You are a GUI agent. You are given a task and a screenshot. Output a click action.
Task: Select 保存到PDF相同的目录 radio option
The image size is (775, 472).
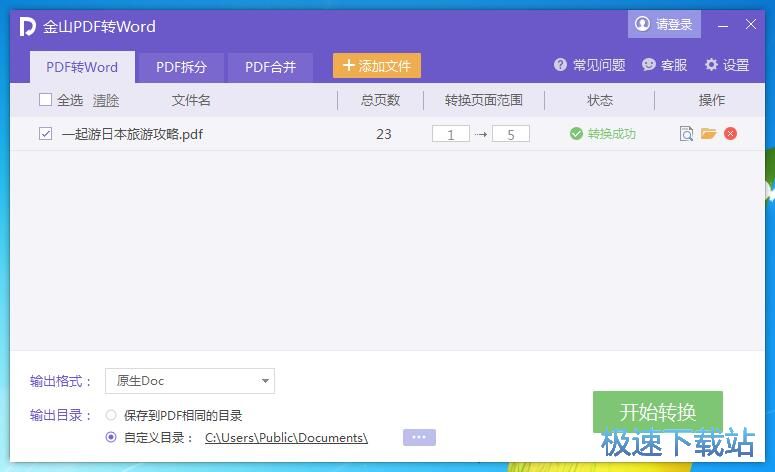click(111, 415)
